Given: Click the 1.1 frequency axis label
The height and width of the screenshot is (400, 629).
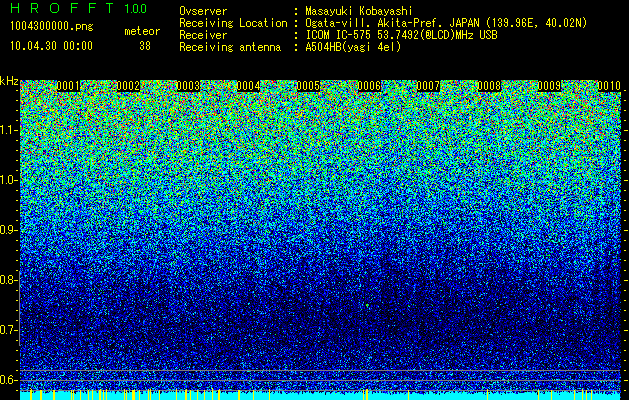Looking at the screenshot, I should point(9,130).
